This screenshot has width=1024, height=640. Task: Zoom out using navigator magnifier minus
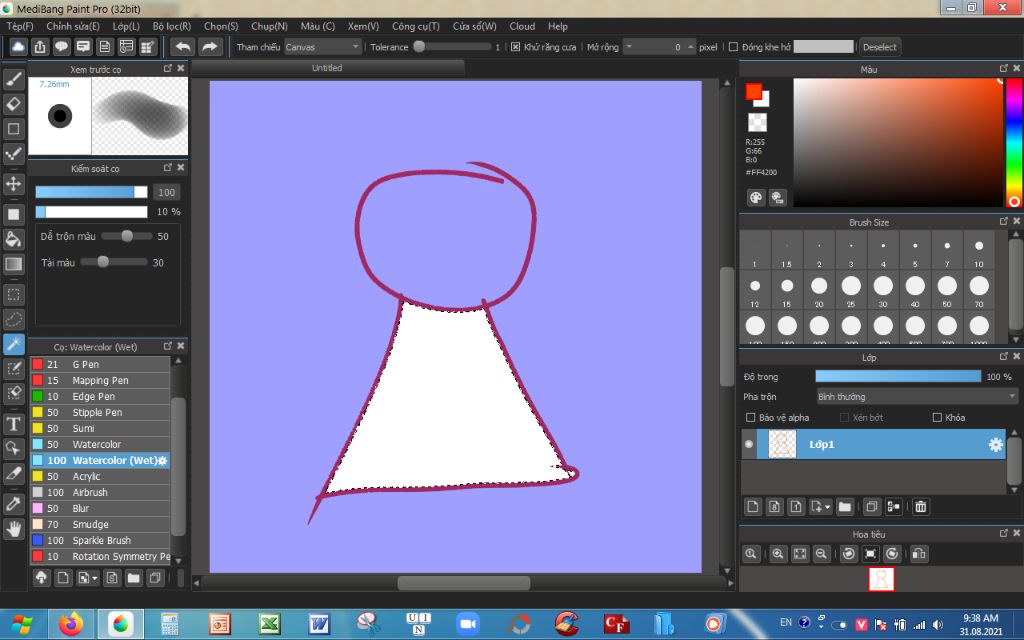tap(822, 554)
